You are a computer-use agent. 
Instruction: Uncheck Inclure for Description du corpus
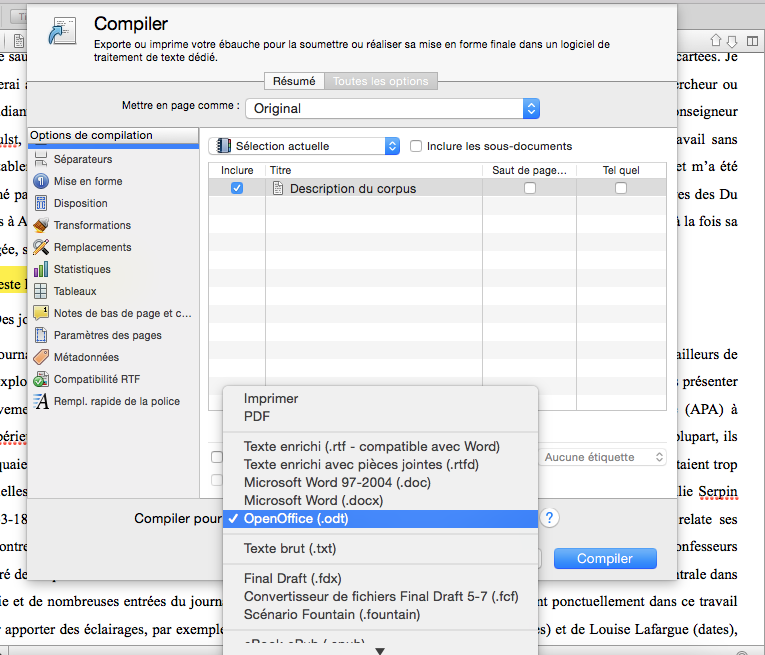tap(237, 188)
